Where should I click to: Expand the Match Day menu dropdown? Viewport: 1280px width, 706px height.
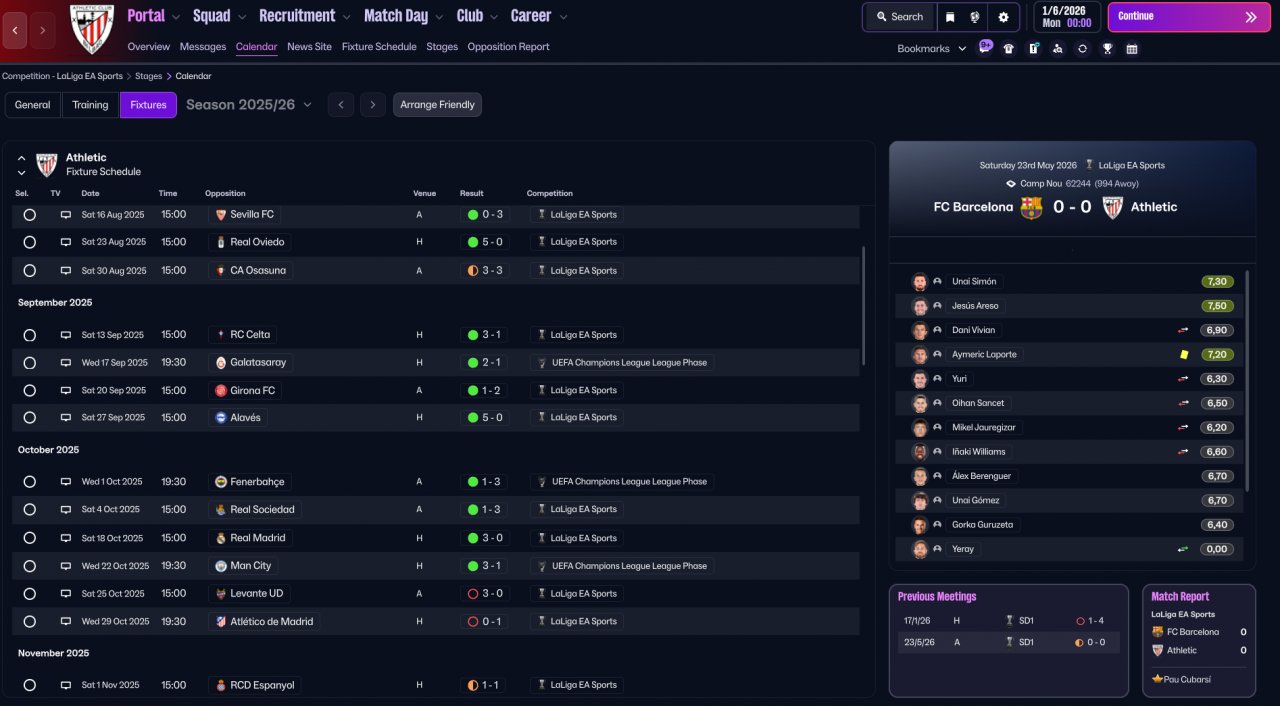[x=439, y=17]
